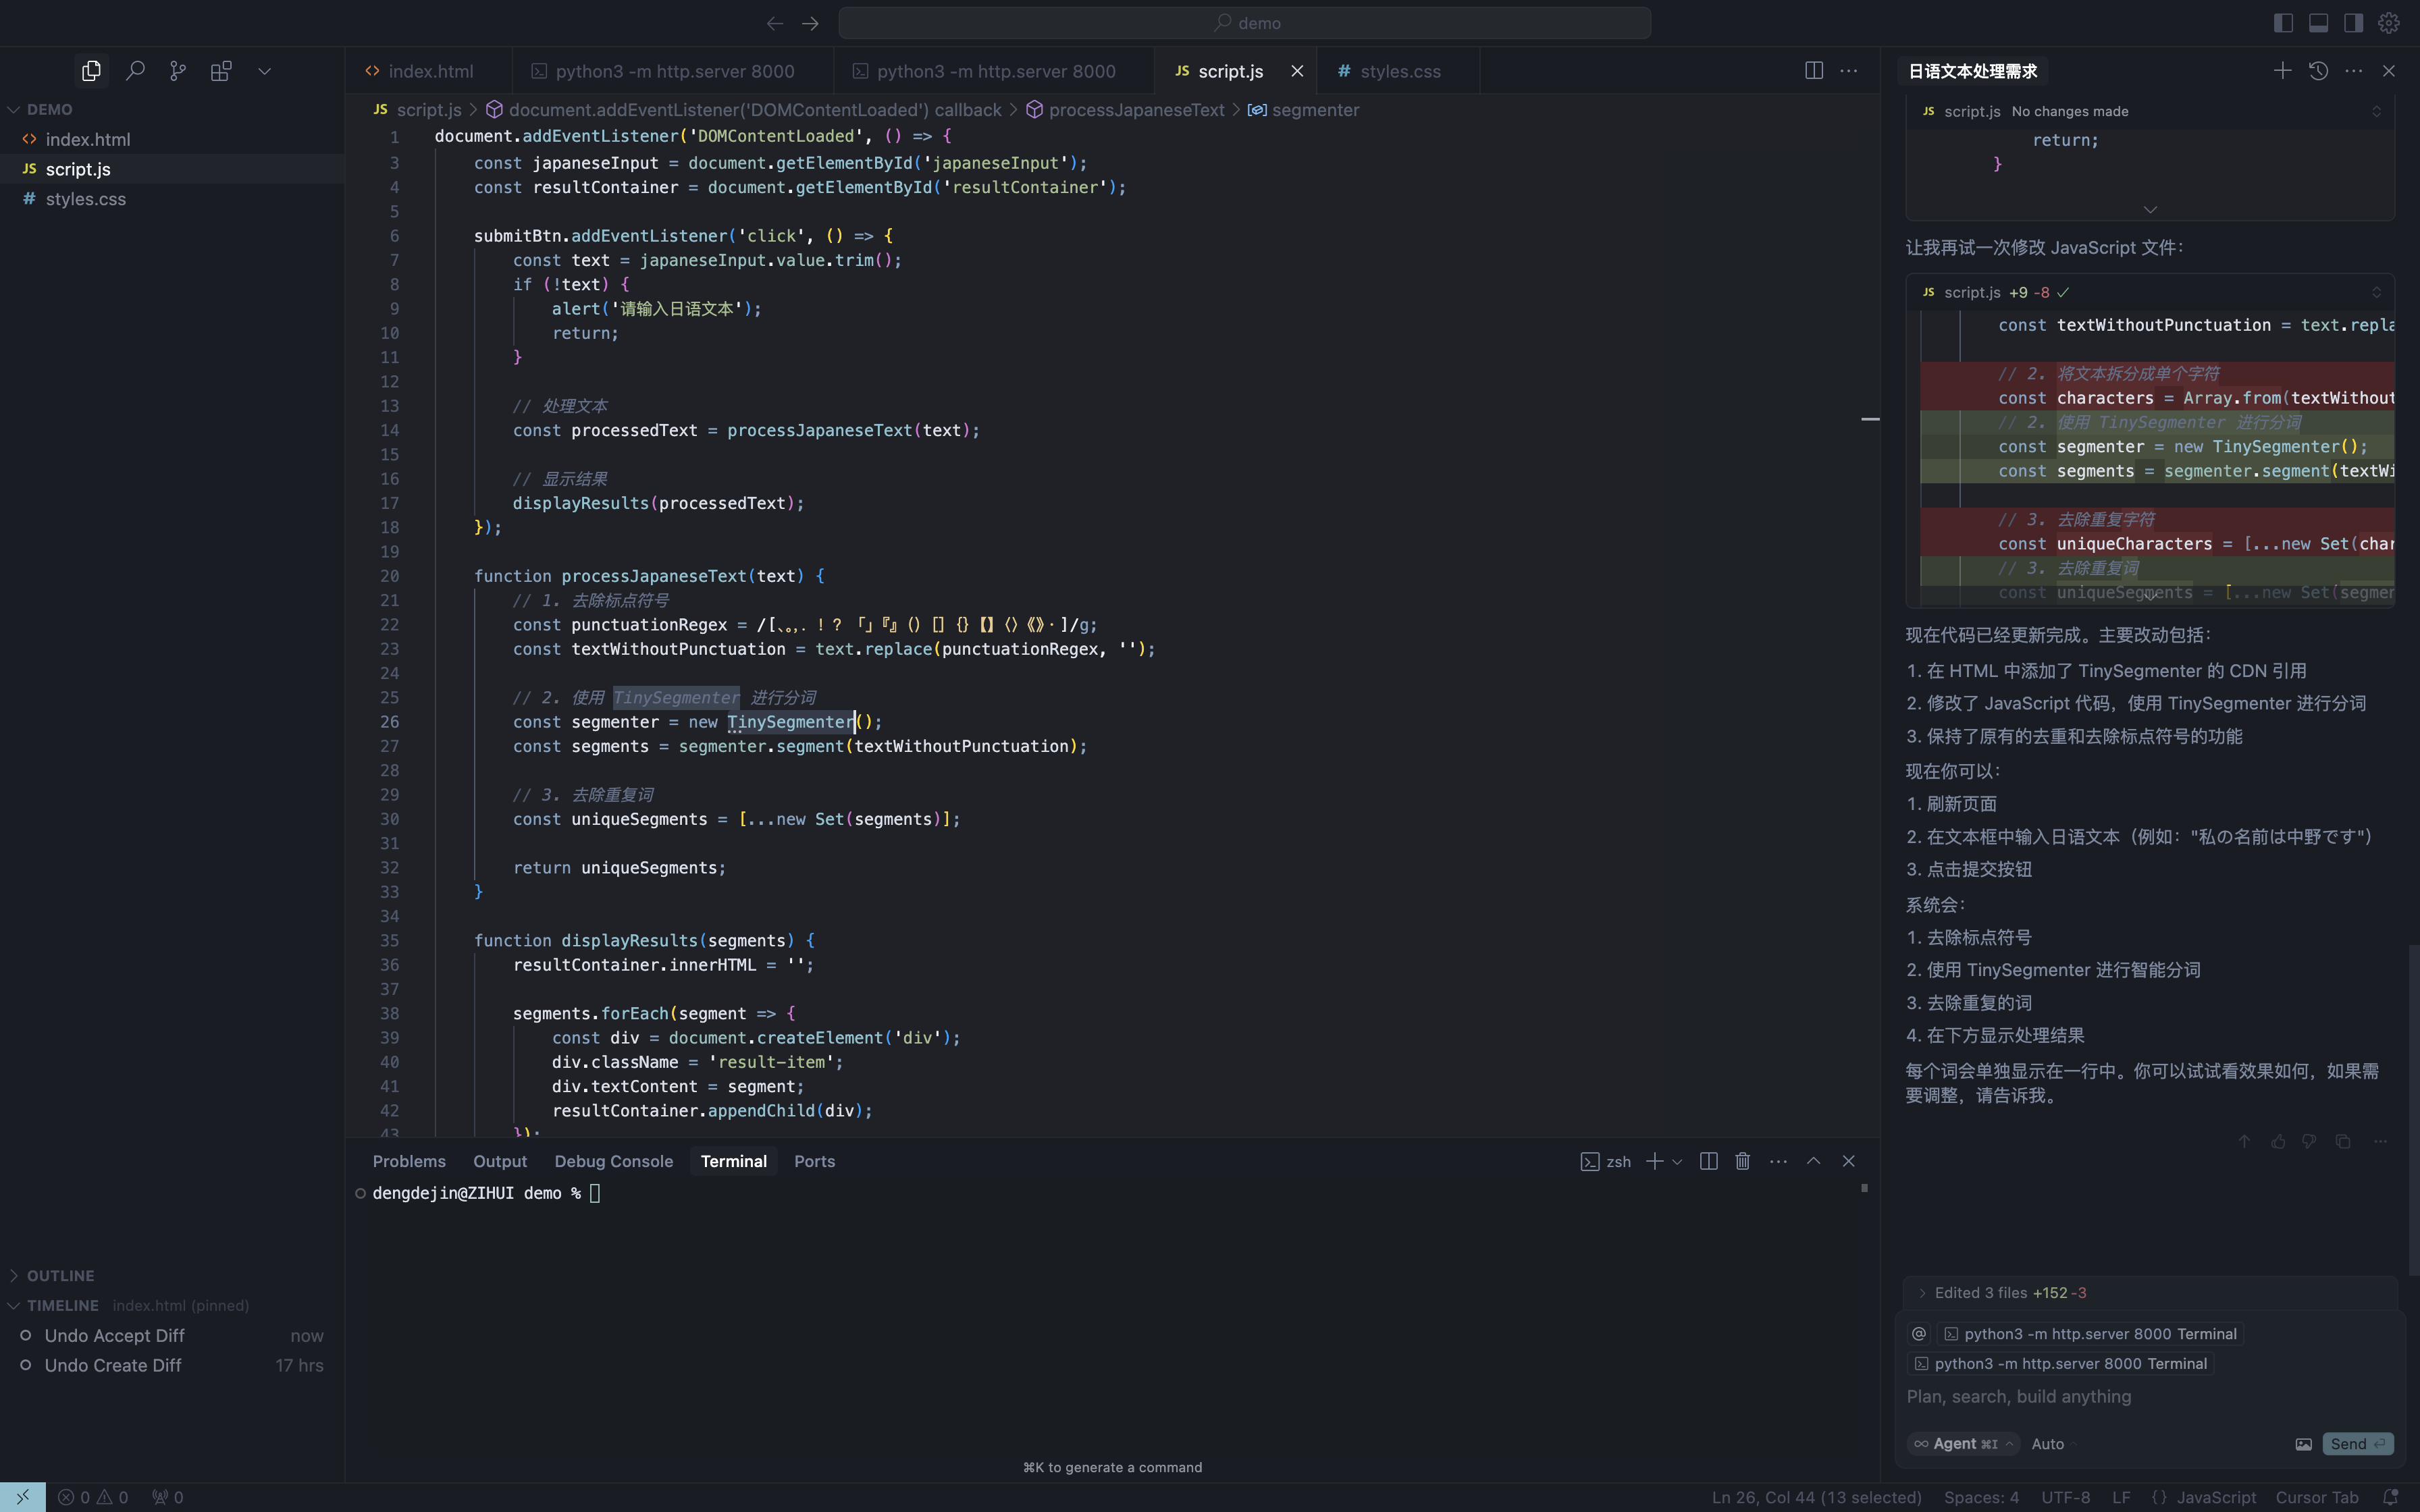Kill terminal with the trash icon
Image resolution: width=2420 pixels, height=1512 pixels.
pos(1742,1161)
